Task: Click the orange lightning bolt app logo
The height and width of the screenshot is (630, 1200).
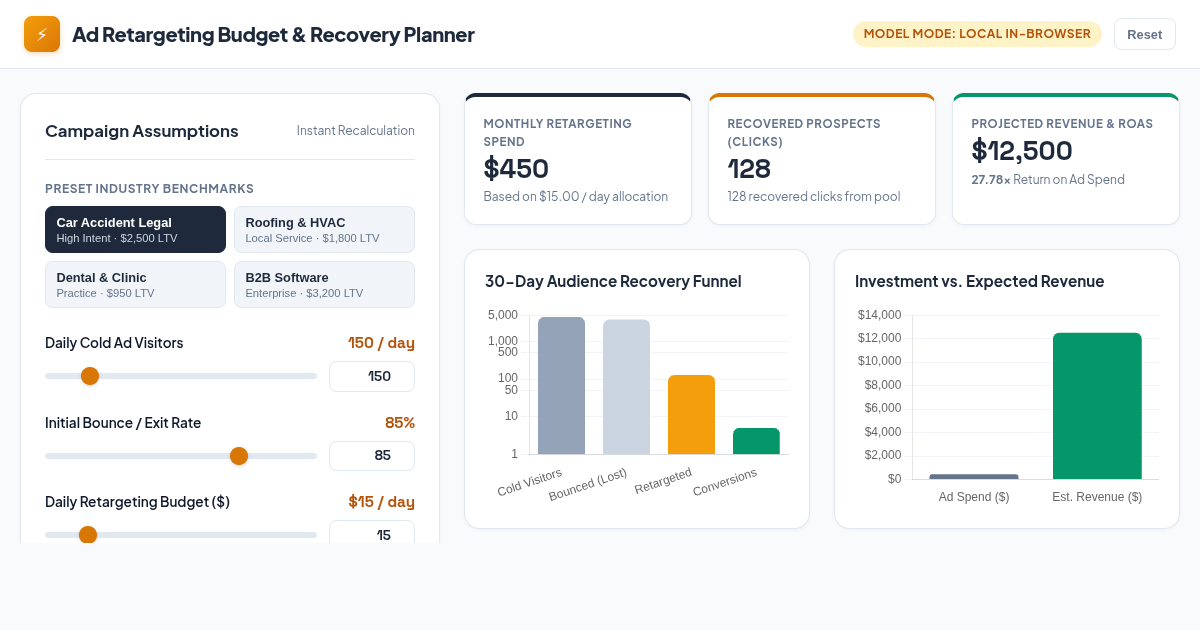Action: pyautogui.click(x=42, y=34)
